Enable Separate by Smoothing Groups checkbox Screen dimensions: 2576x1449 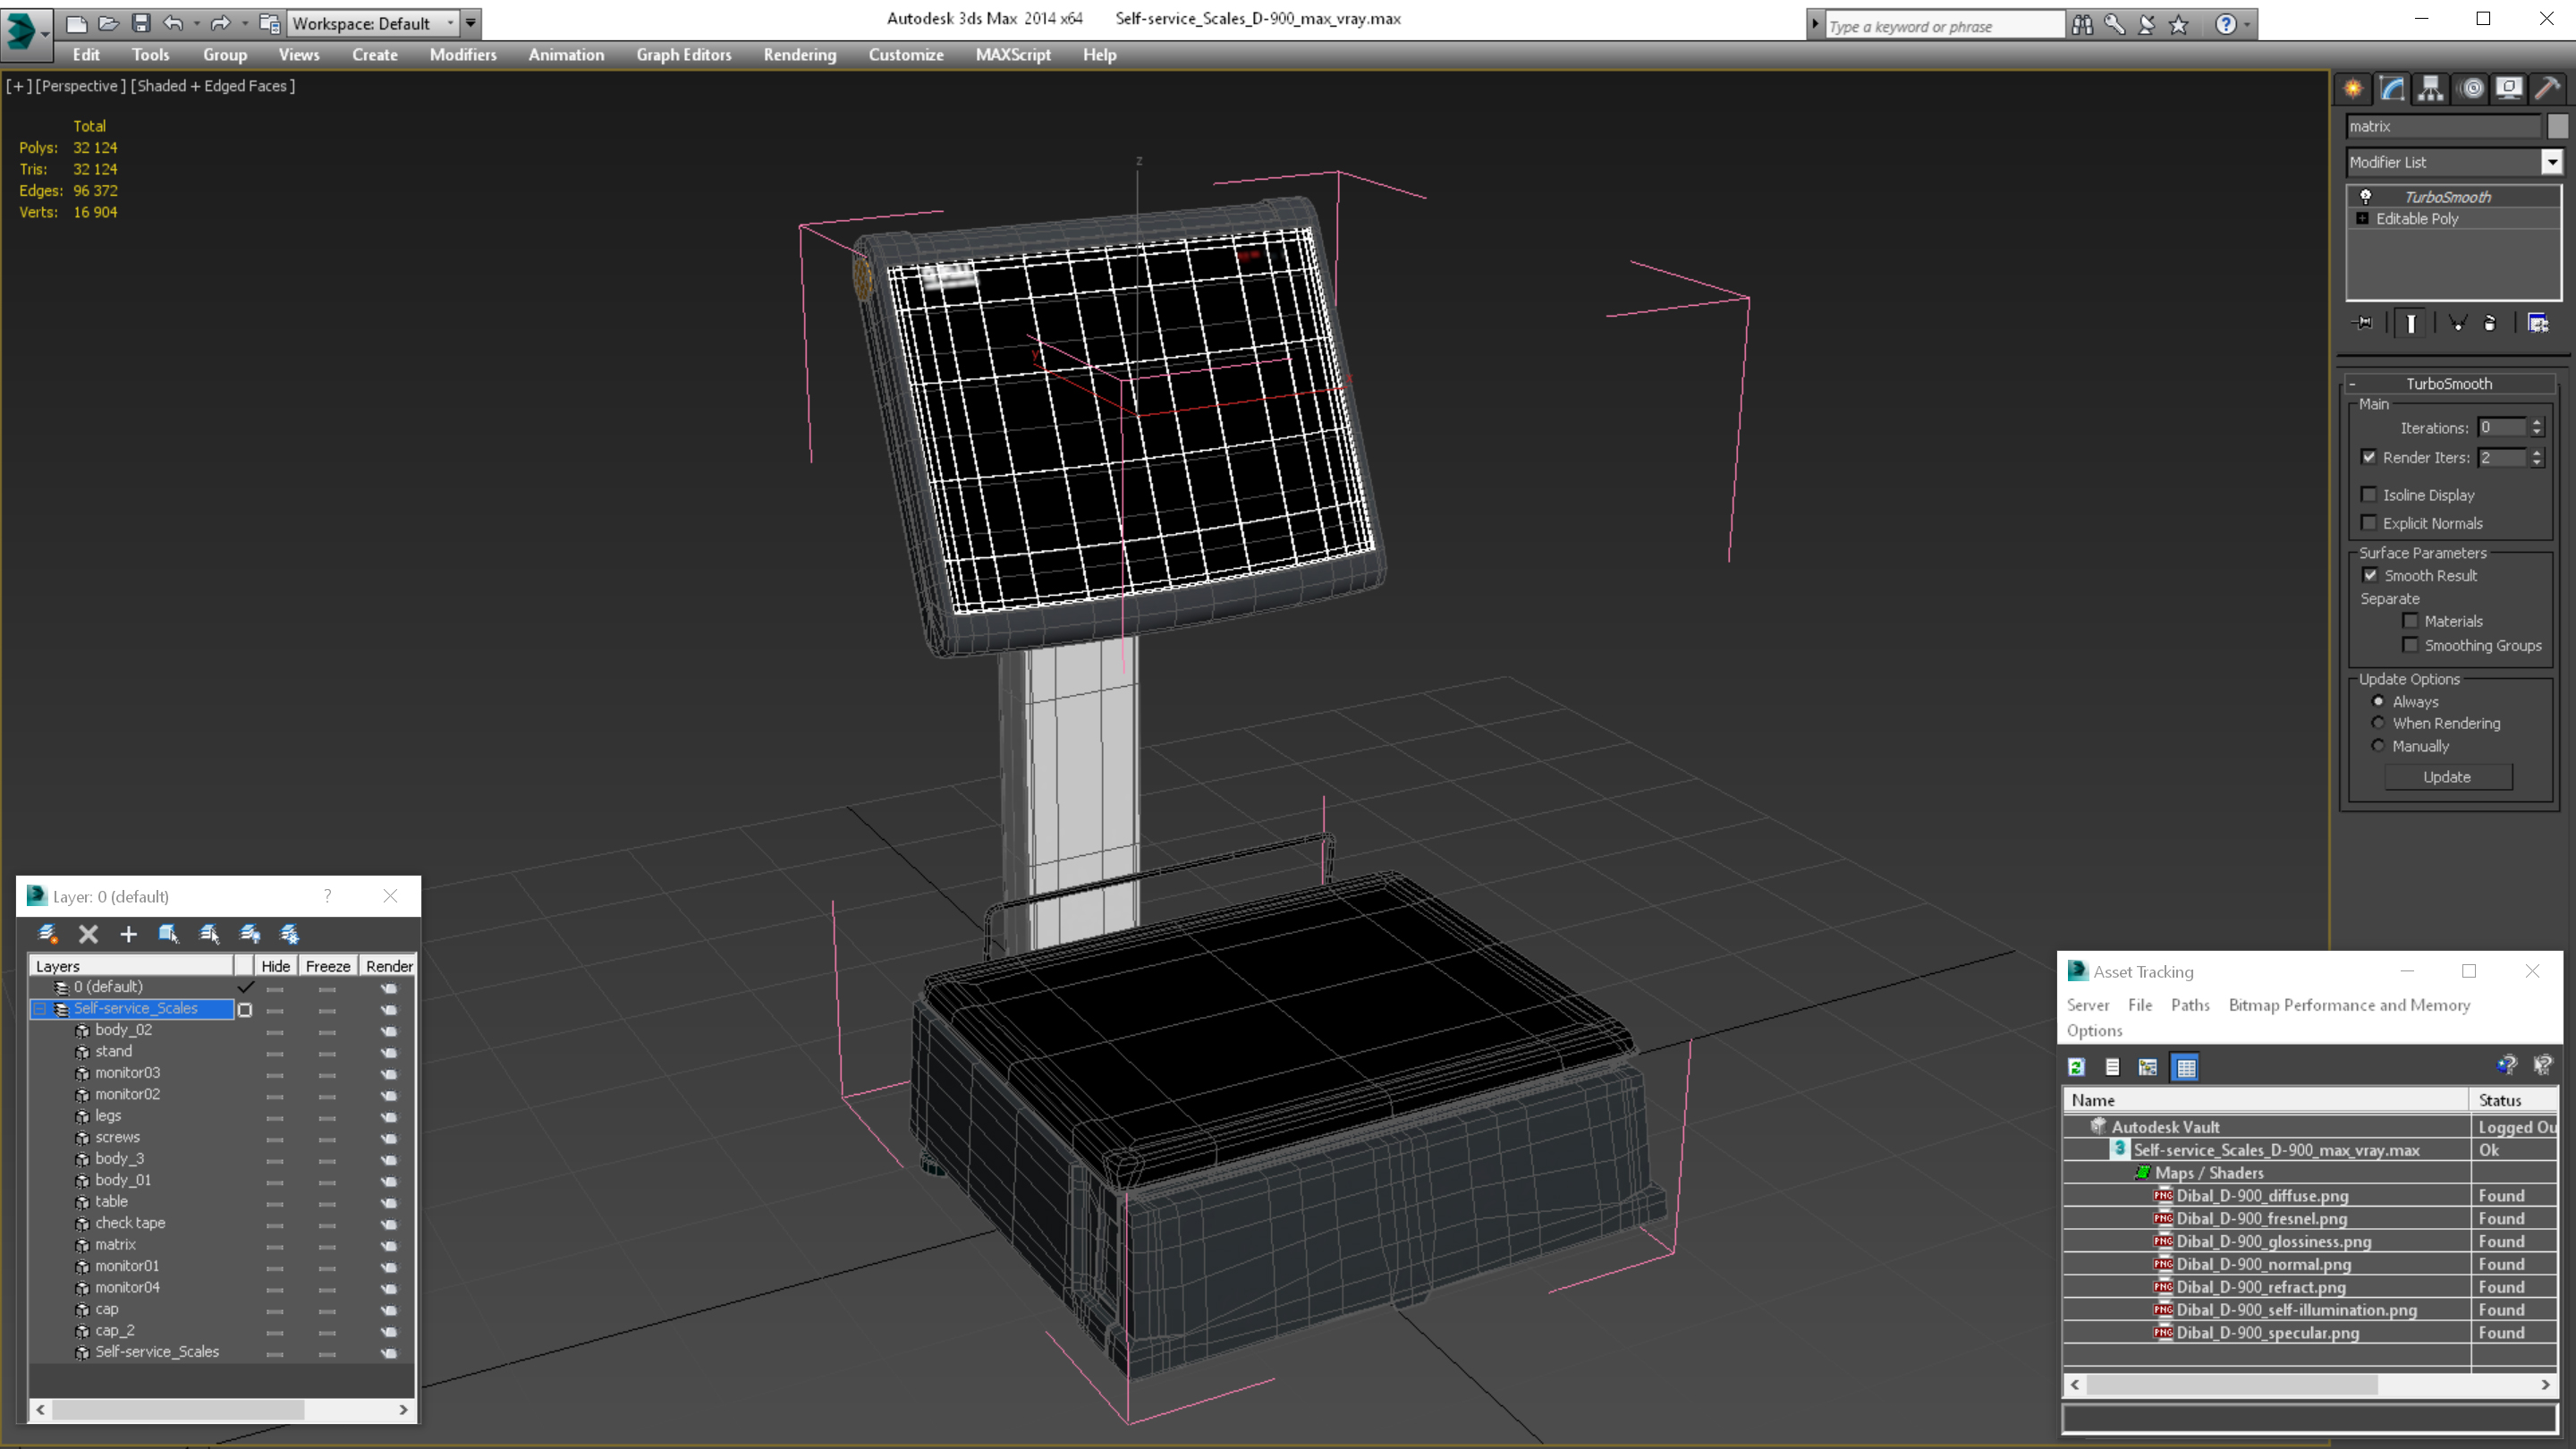pos(2410,645)
